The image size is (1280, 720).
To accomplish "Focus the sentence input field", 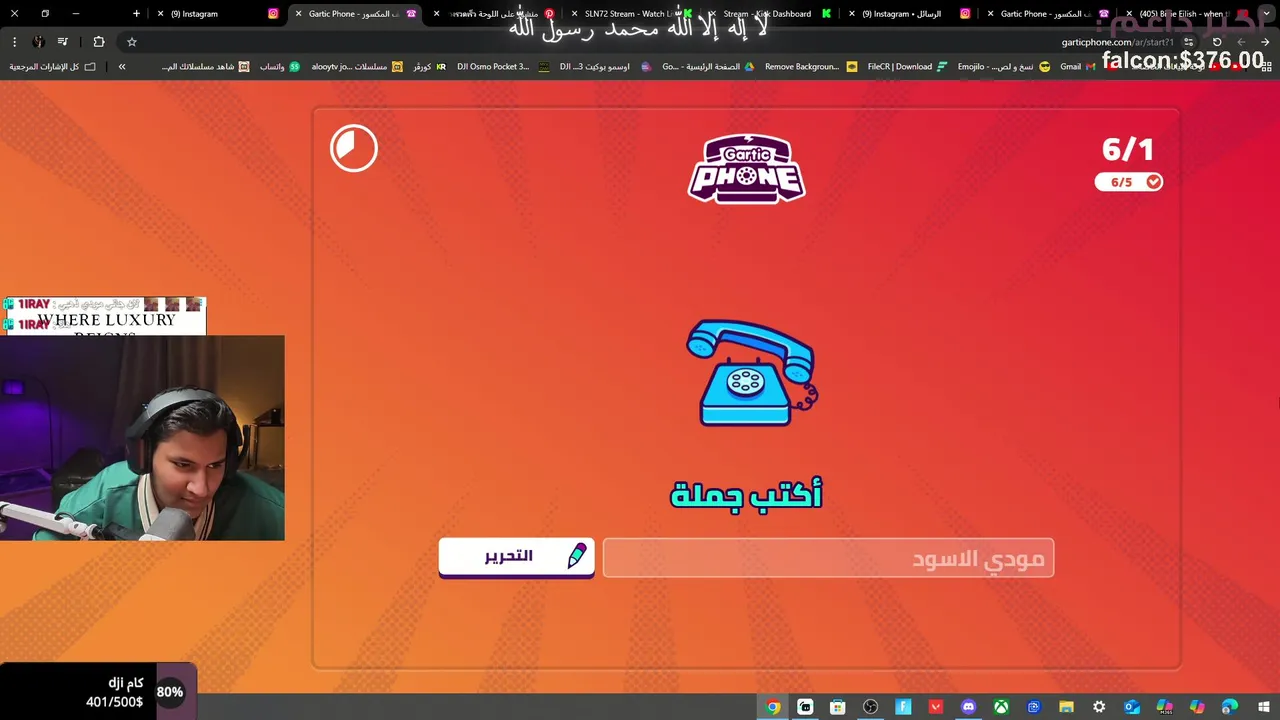I will 828,558.
